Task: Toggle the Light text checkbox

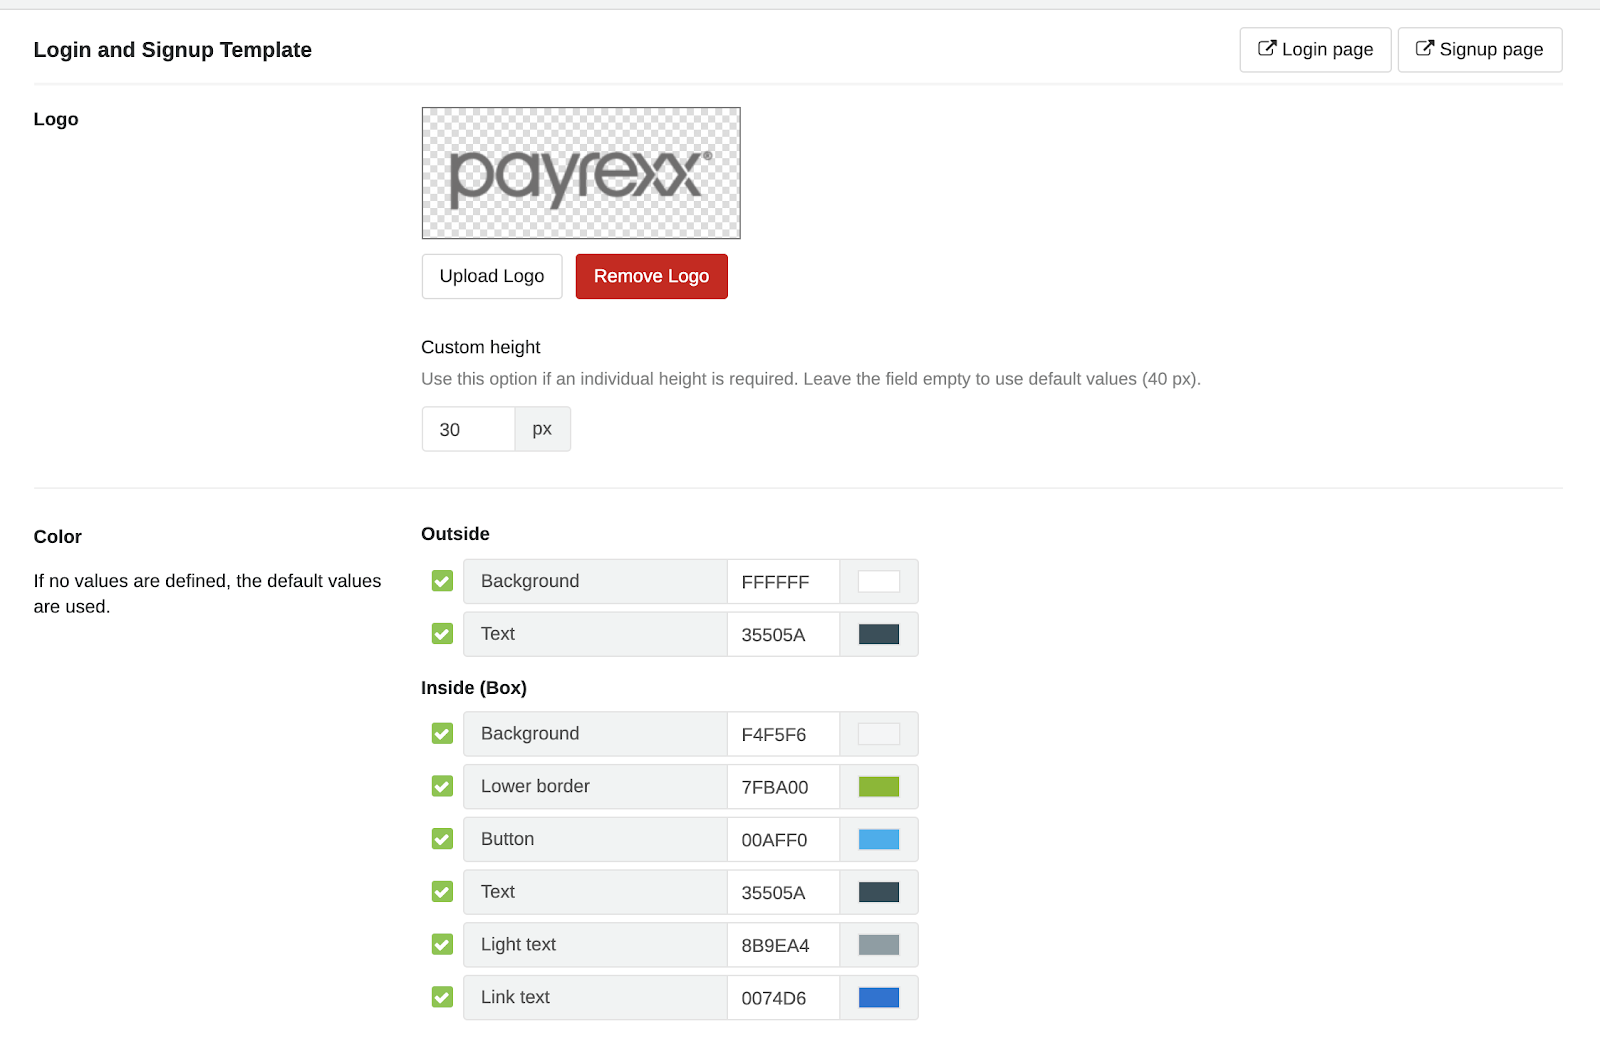Action: (442, 944)
